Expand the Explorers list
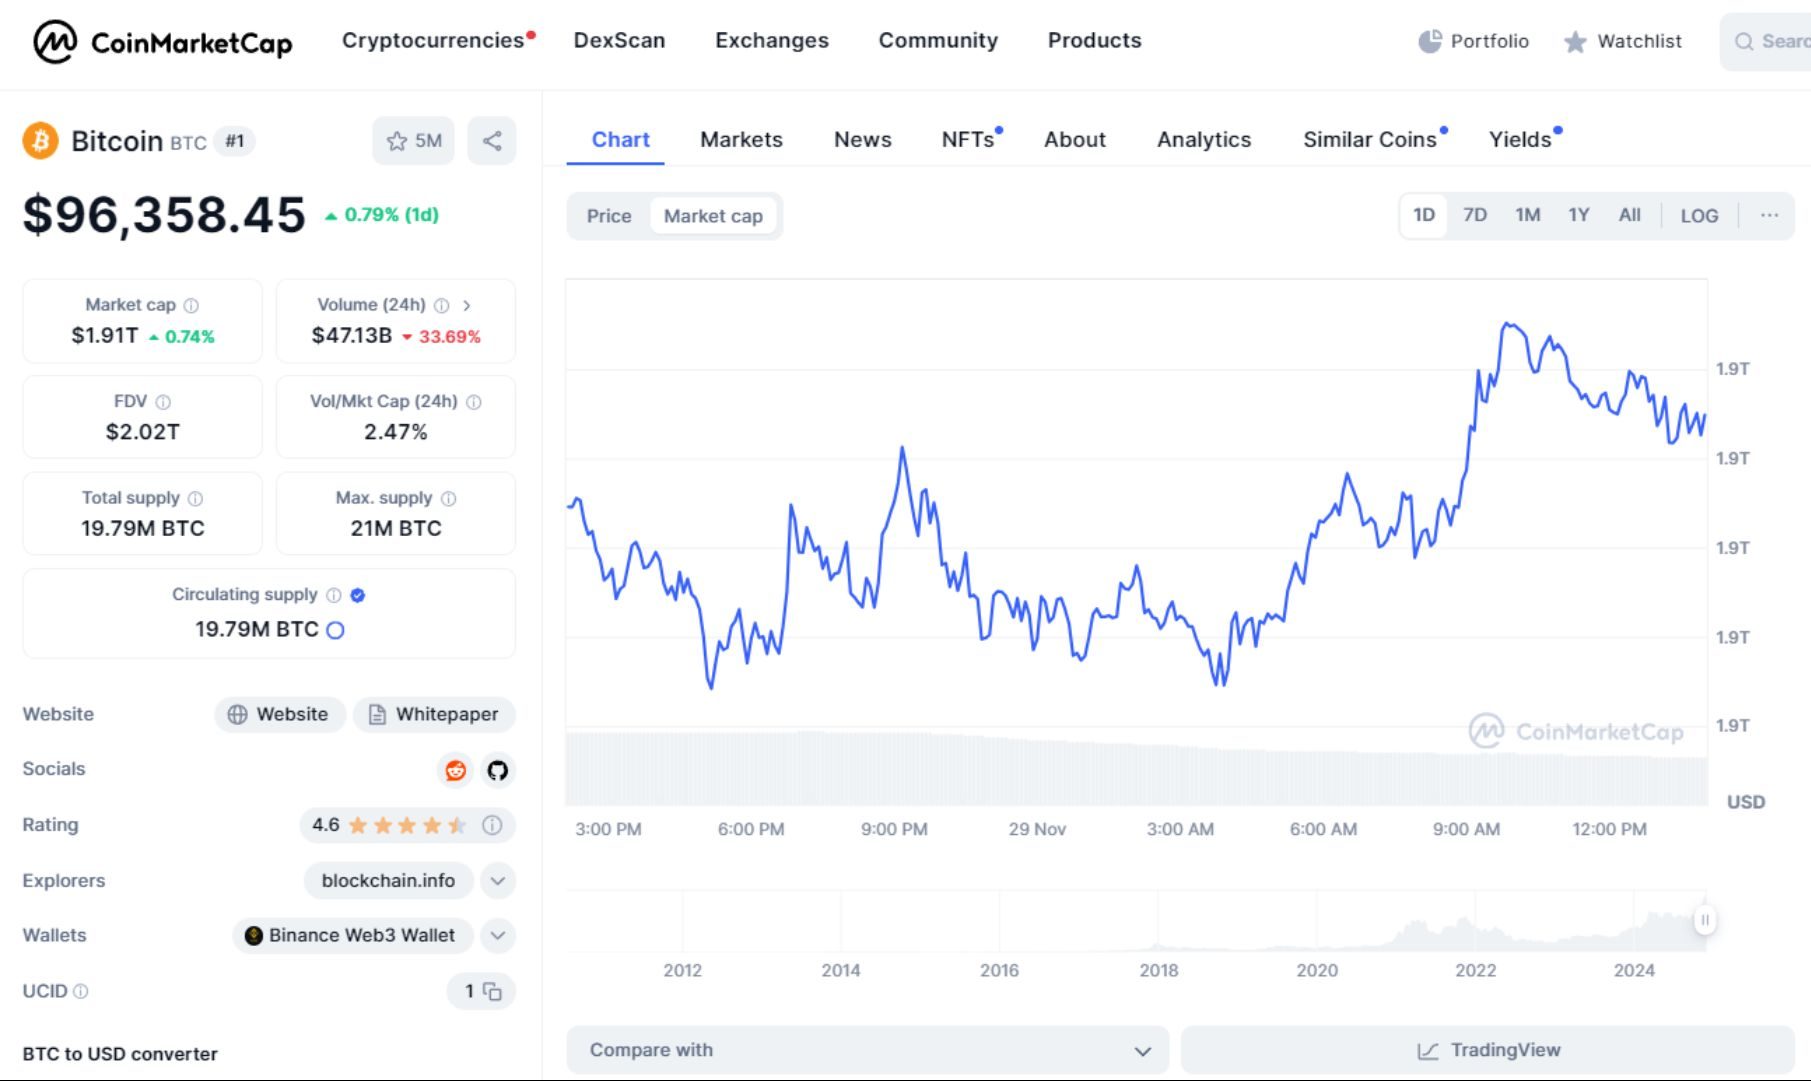The height and width of the screenshot is (1081, 1811). tap(495, 881)
